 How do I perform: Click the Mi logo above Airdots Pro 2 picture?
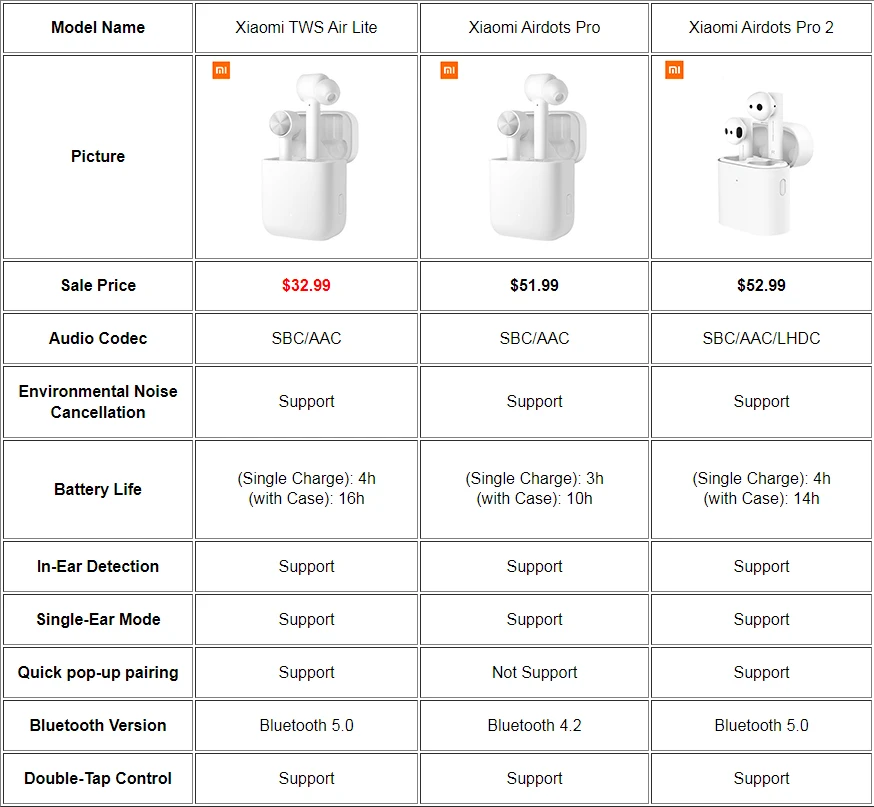tap(675, 71)
